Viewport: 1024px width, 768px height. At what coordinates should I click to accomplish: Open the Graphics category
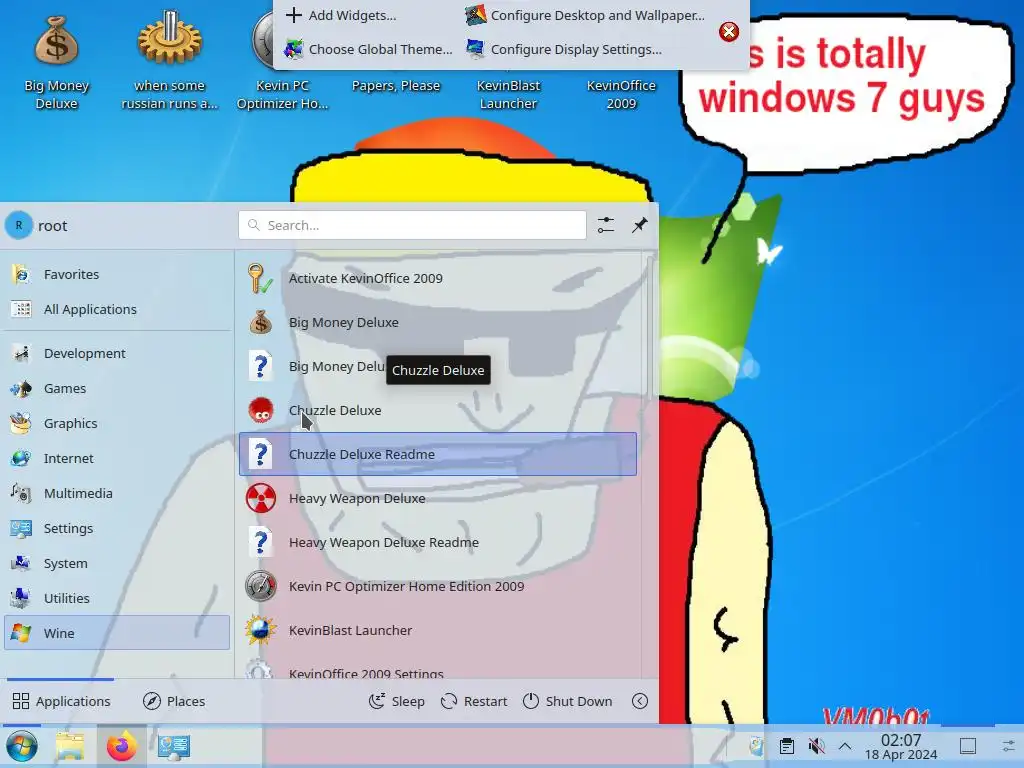117,423
